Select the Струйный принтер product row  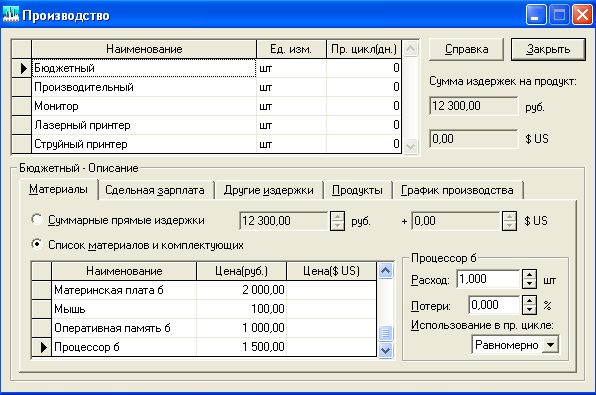(x=207, y=144)
